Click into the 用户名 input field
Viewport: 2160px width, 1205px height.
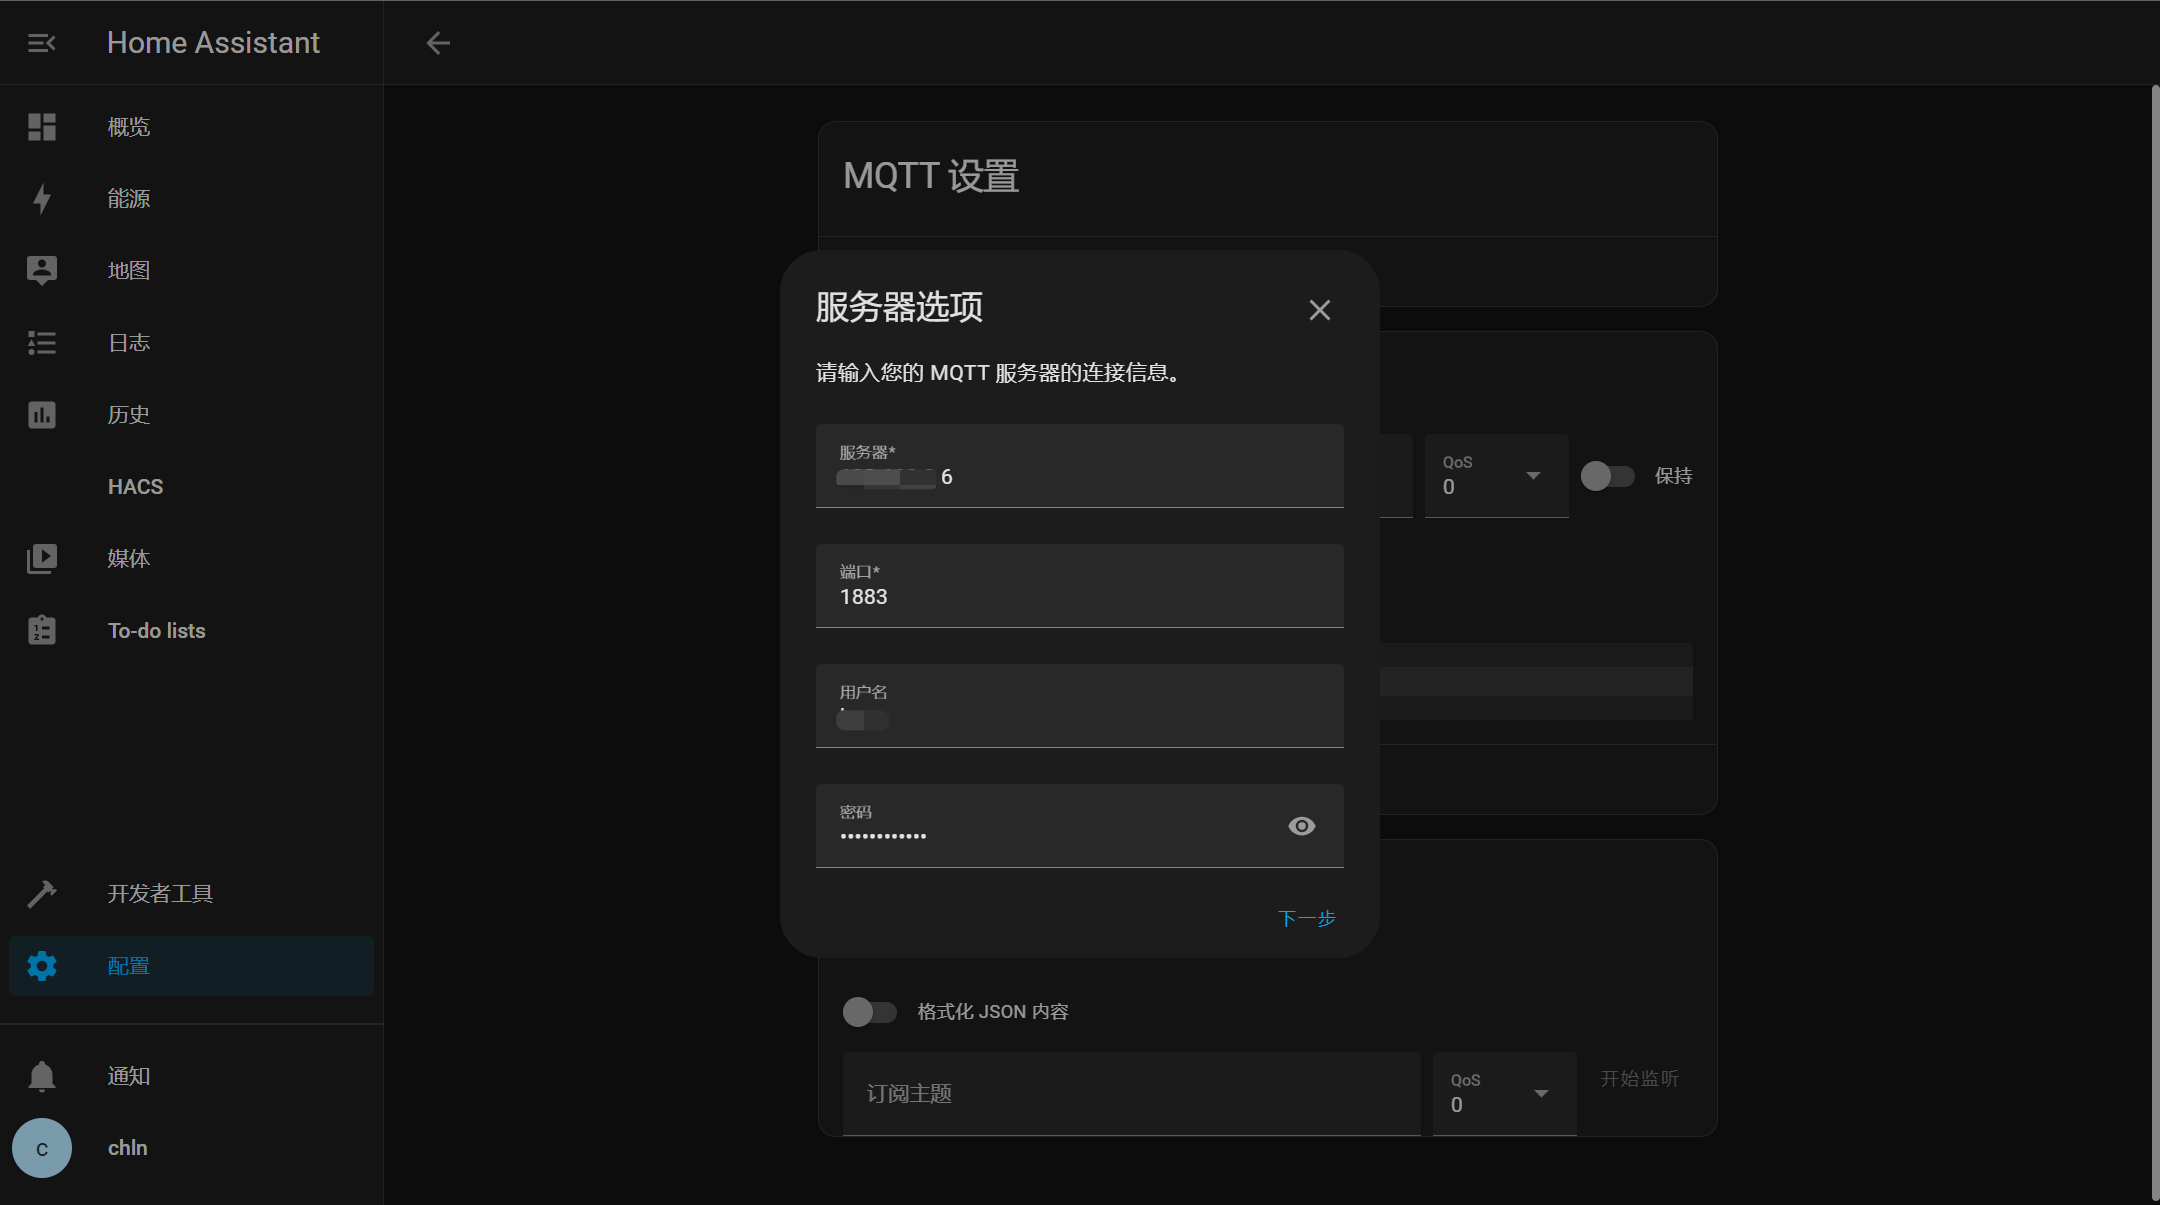(1079, 706)
